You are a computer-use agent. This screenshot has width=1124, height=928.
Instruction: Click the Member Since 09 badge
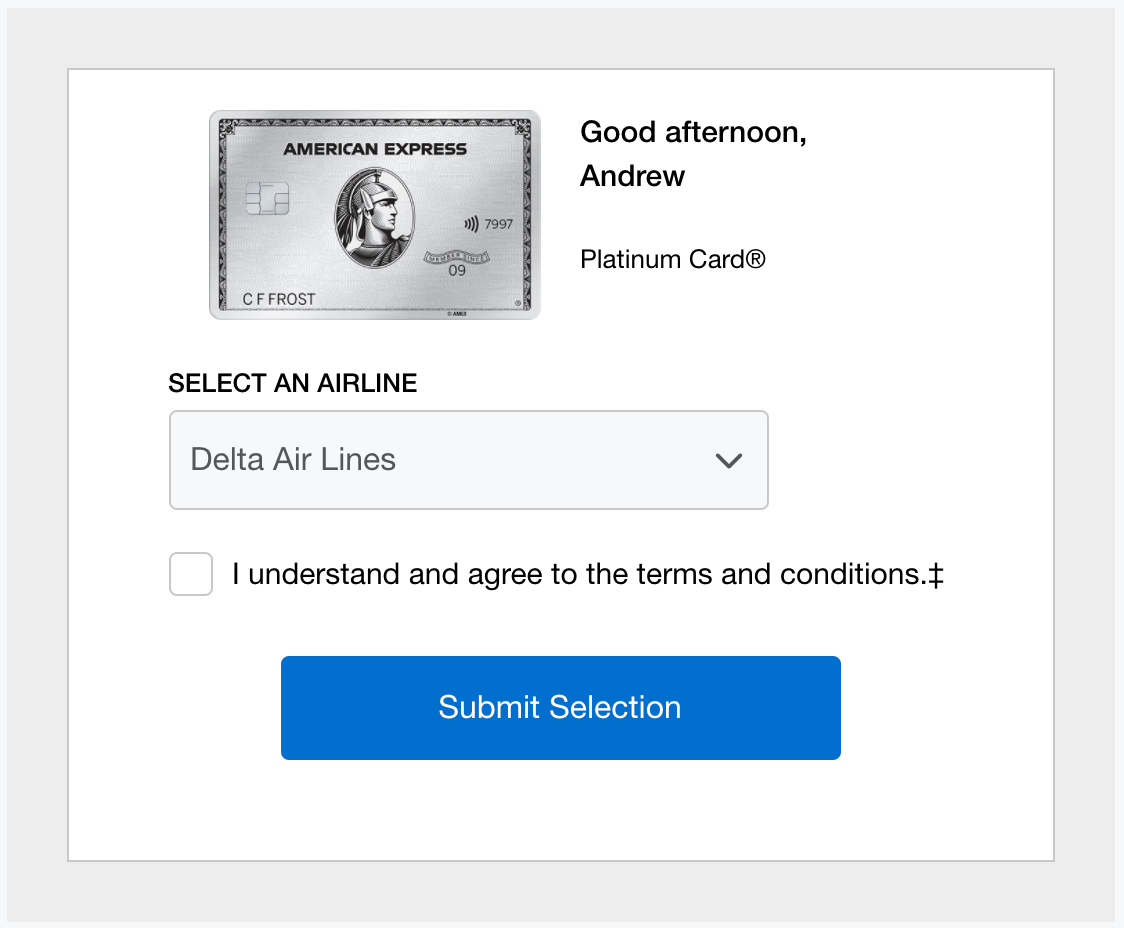[x=455, y=260]
